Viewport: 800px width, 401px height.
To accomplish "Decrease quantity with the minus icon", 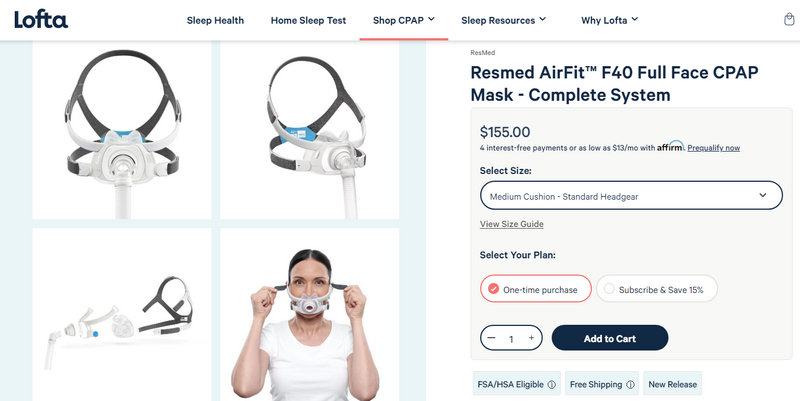I will (x=491, y=338).
